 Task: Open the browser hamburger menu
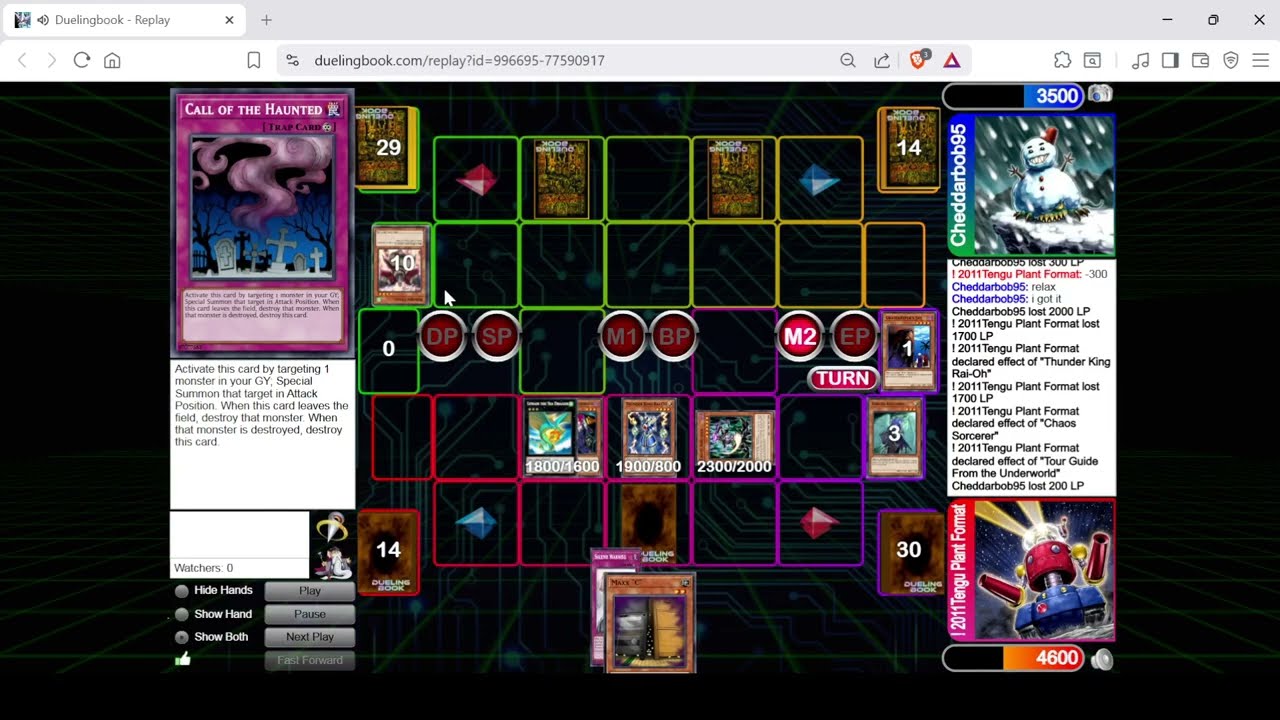pos(1260,60)
